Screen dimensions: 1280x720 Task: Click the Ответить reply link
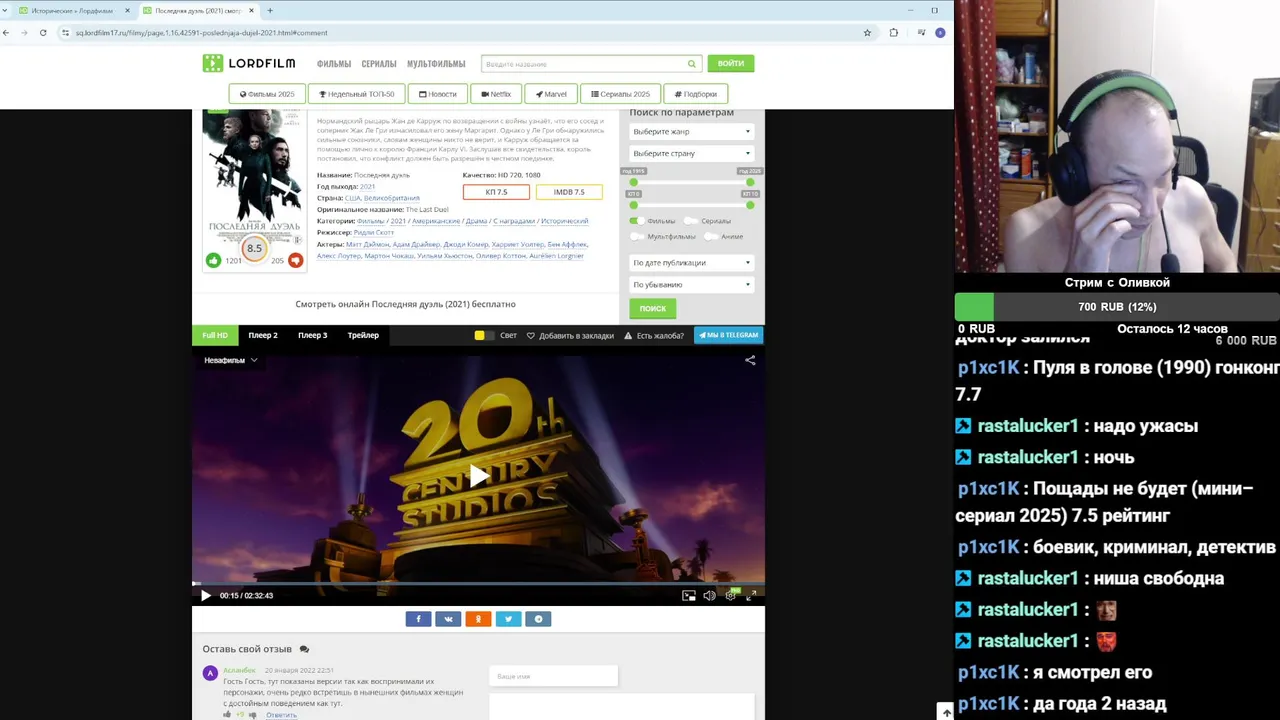pos(281,715)
